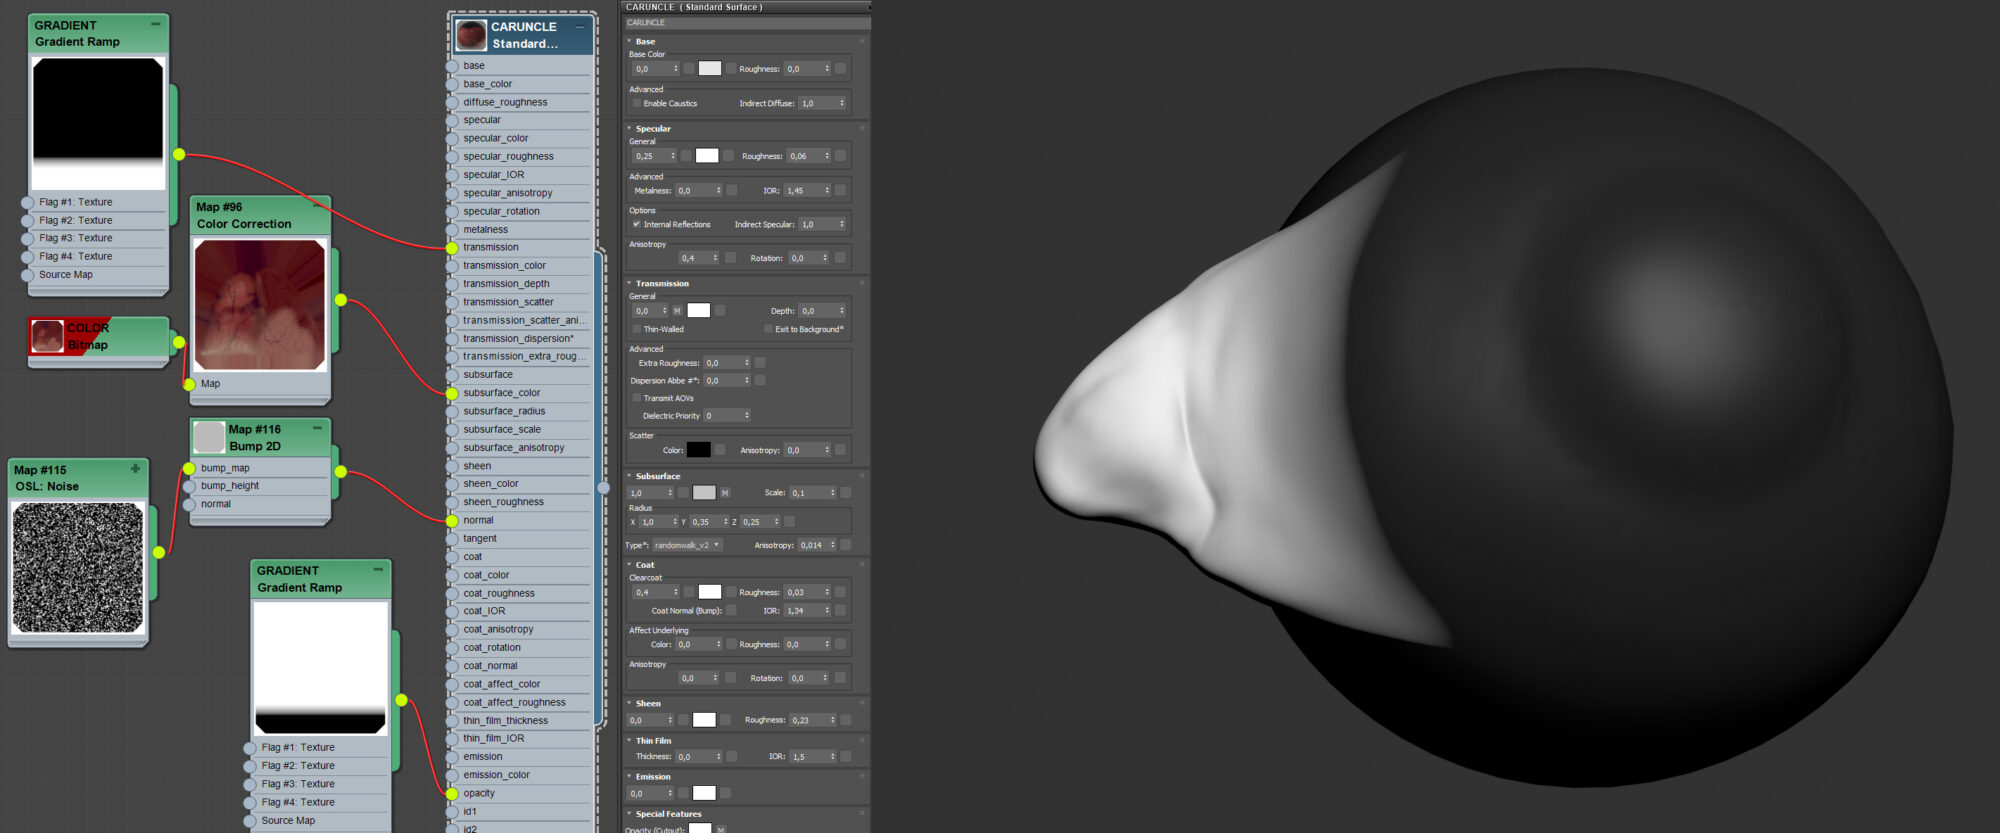
Task: Collapse the Specular rollout
Action: 629,128
